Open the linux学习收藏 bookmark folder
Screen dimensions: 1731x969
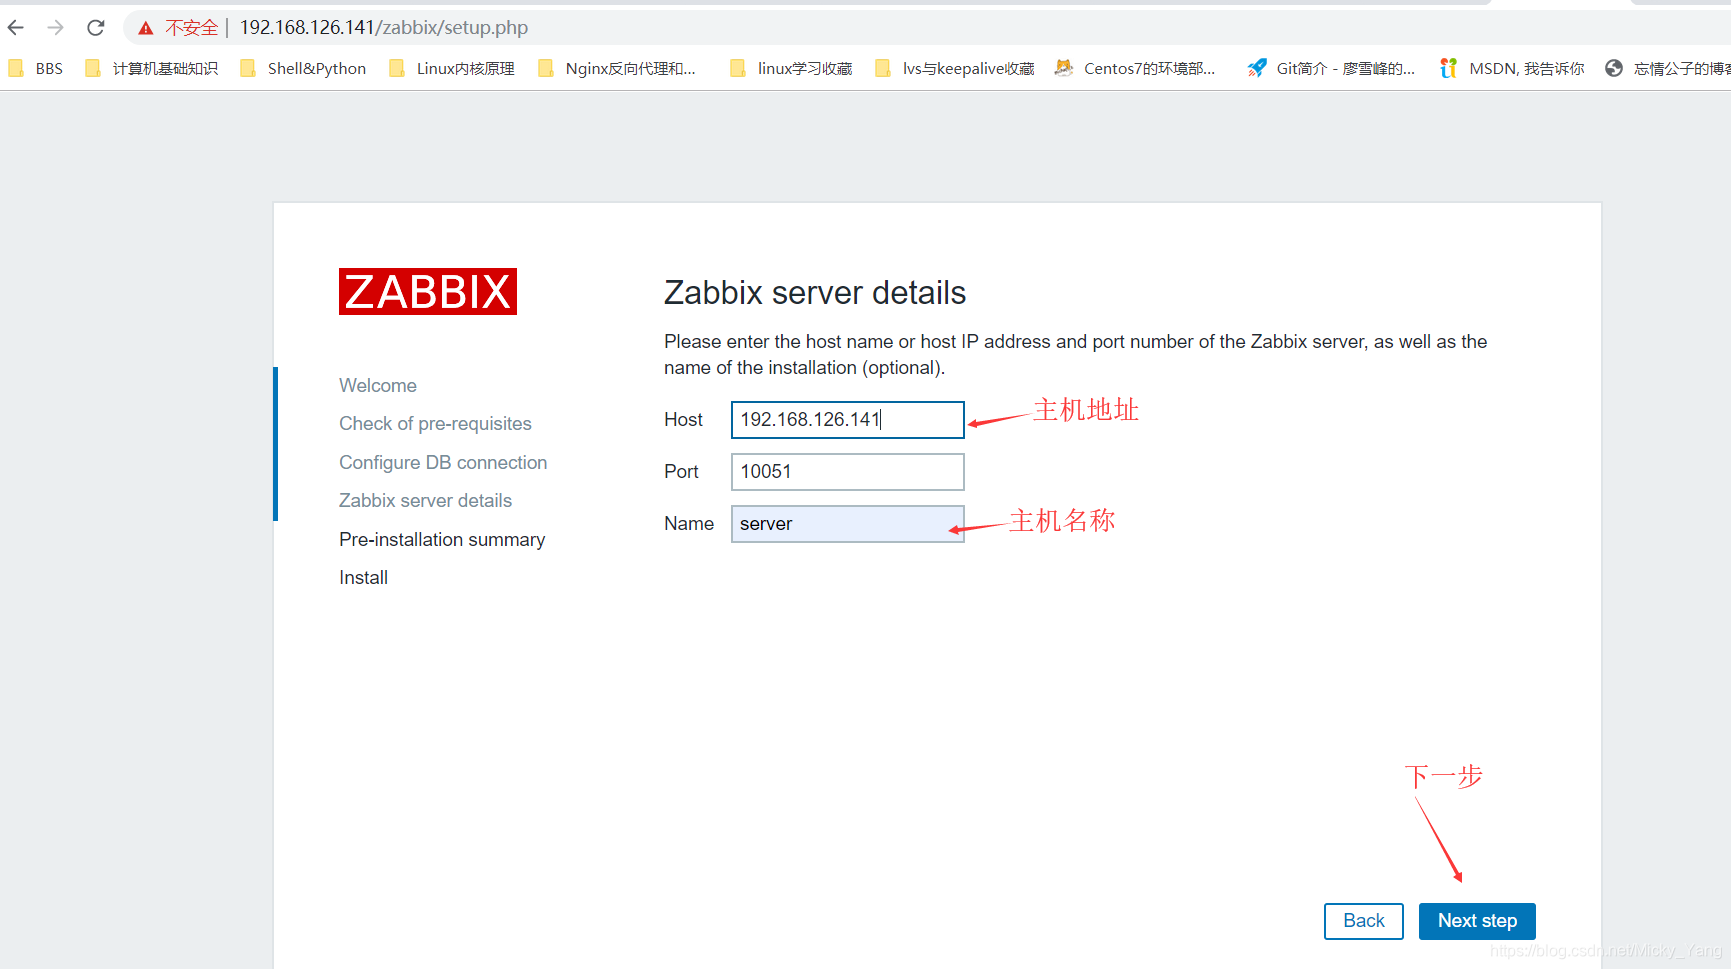click(791, 68)
